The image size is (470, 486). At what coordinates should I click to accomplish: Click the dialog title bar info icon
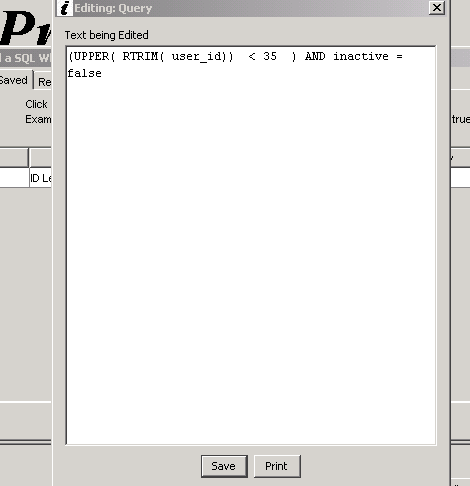(65, 8)
